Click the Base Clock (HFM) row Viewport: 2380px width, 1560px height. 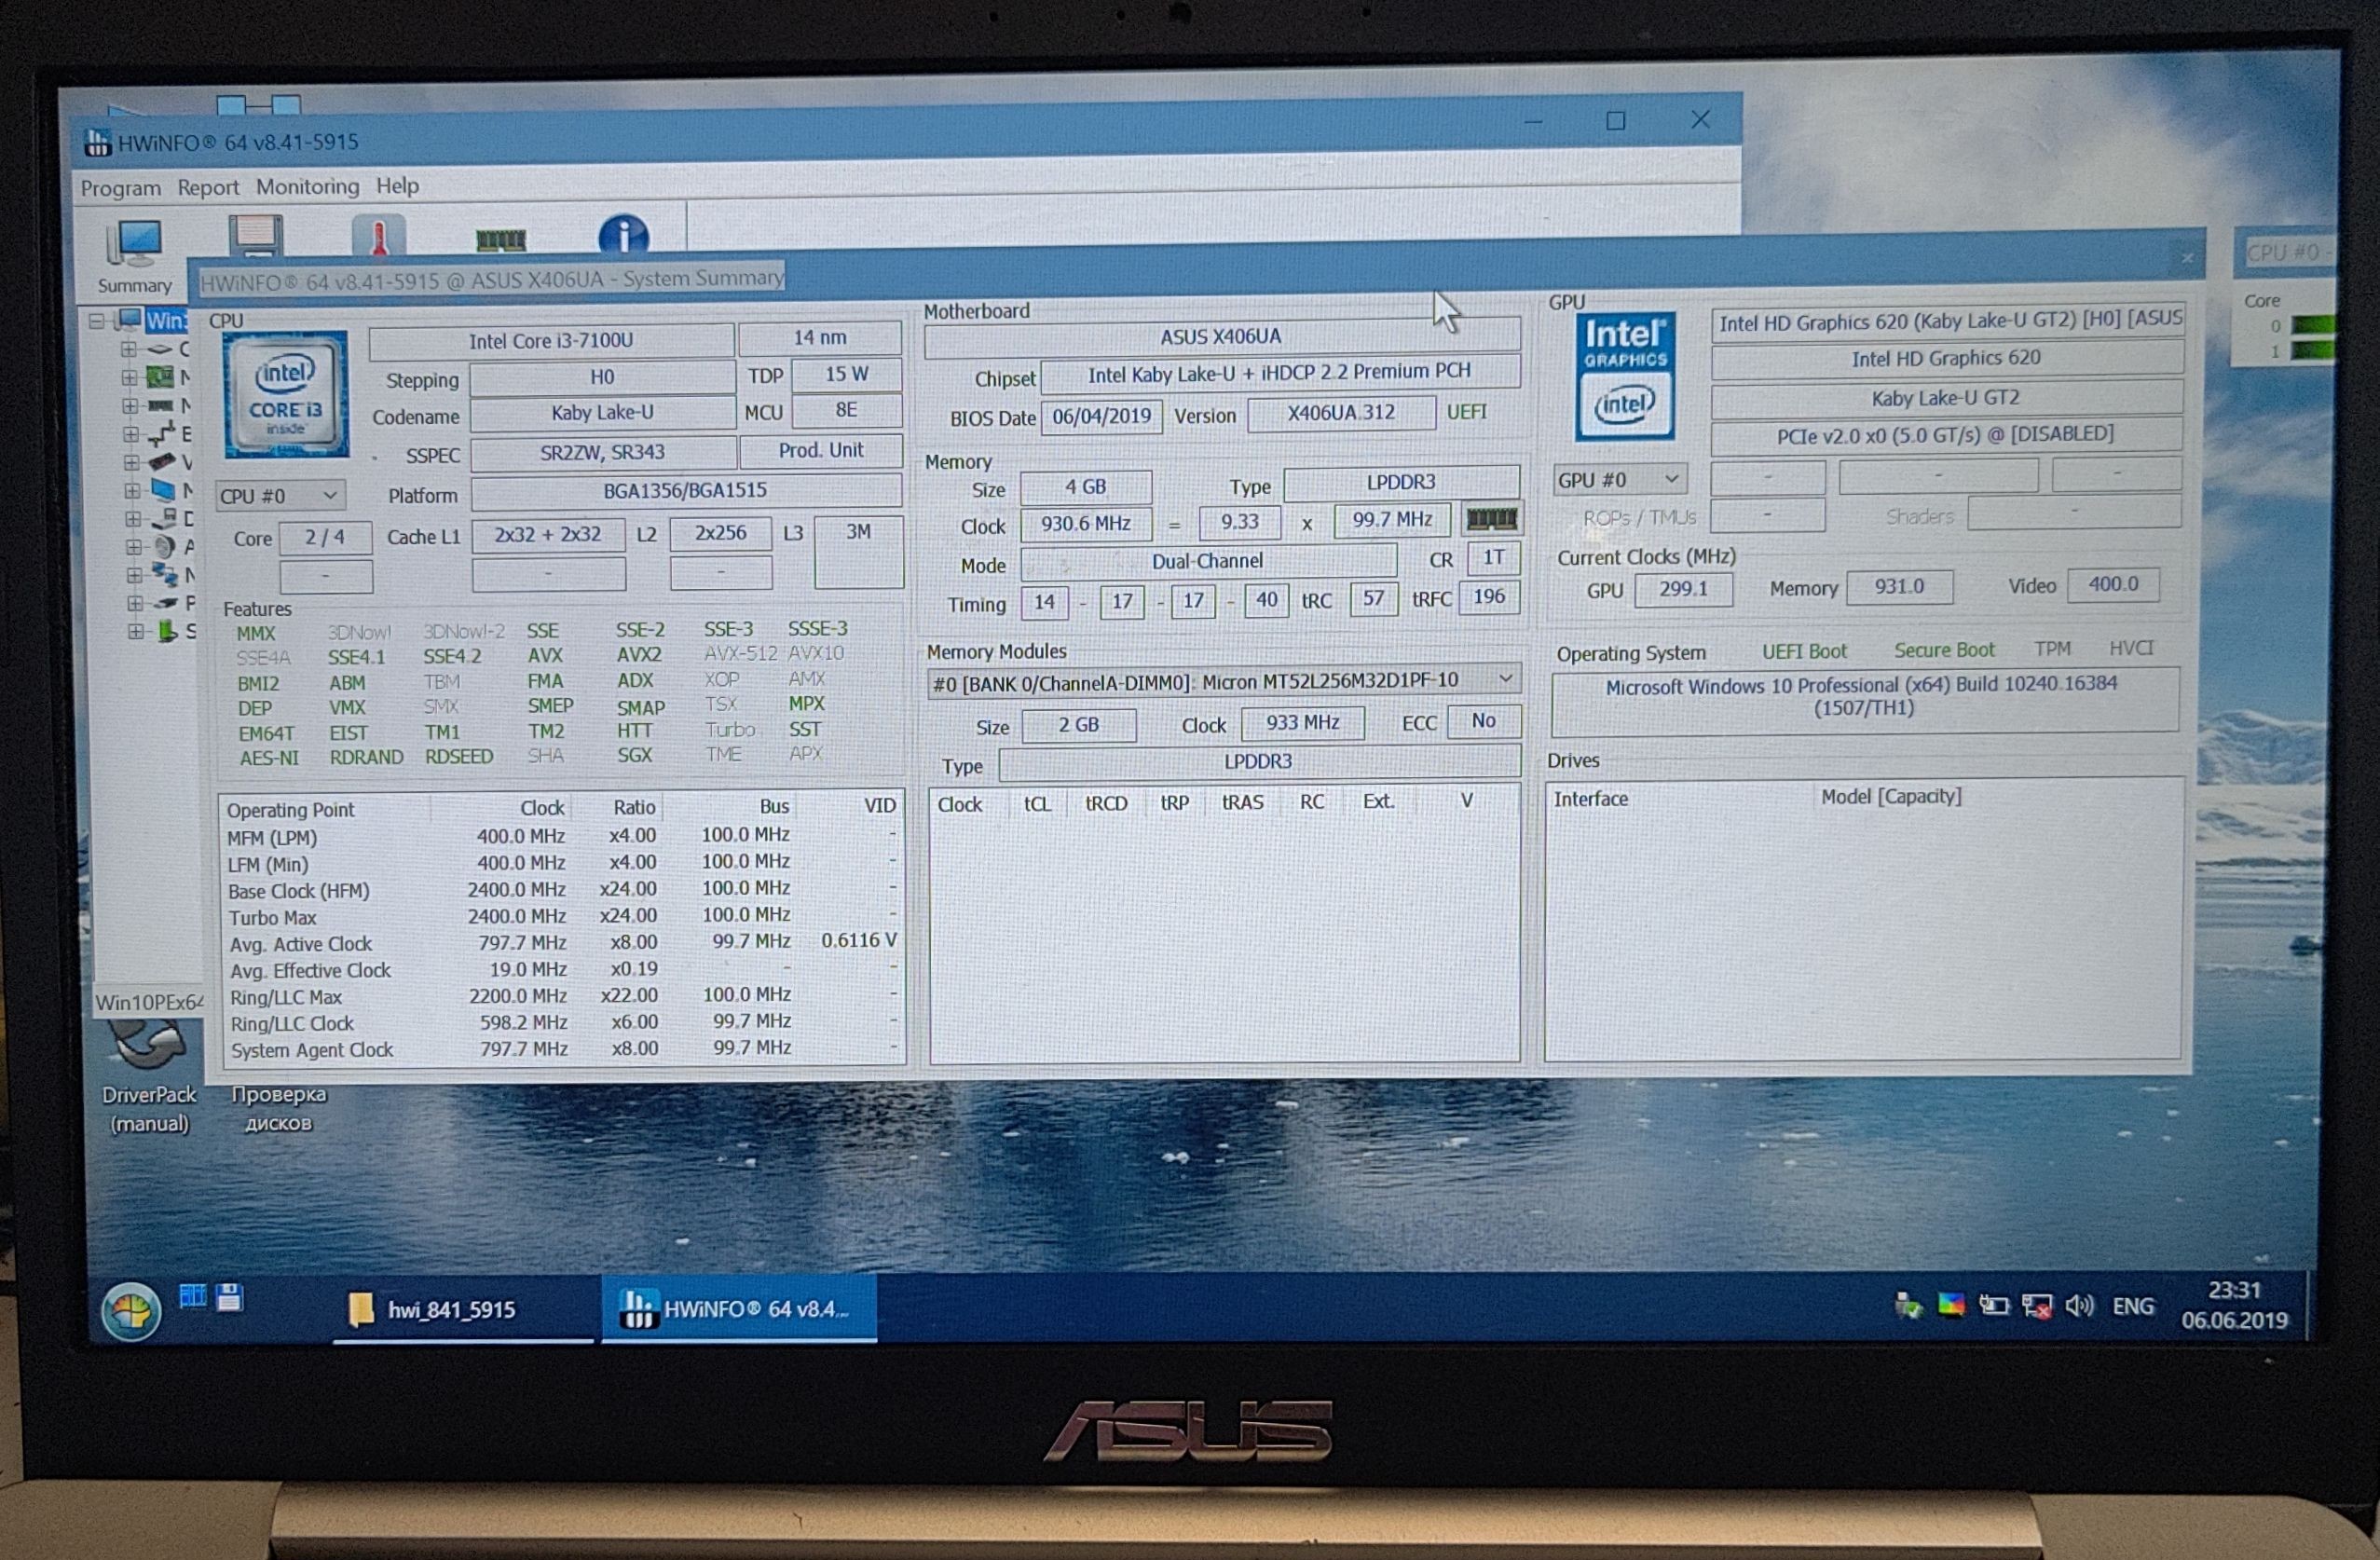pos(562,889)
